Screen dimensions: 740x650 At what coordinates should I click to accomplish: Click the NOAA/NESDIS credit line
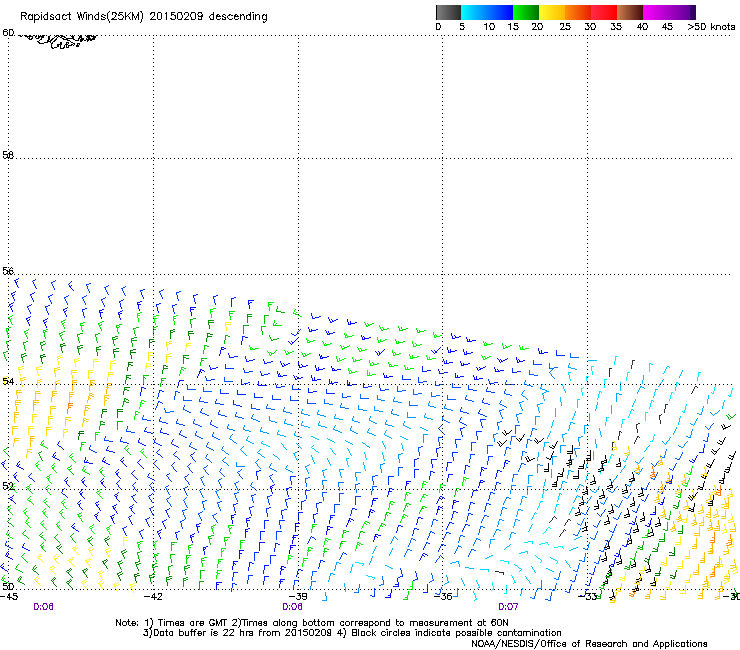coord(589,644)
